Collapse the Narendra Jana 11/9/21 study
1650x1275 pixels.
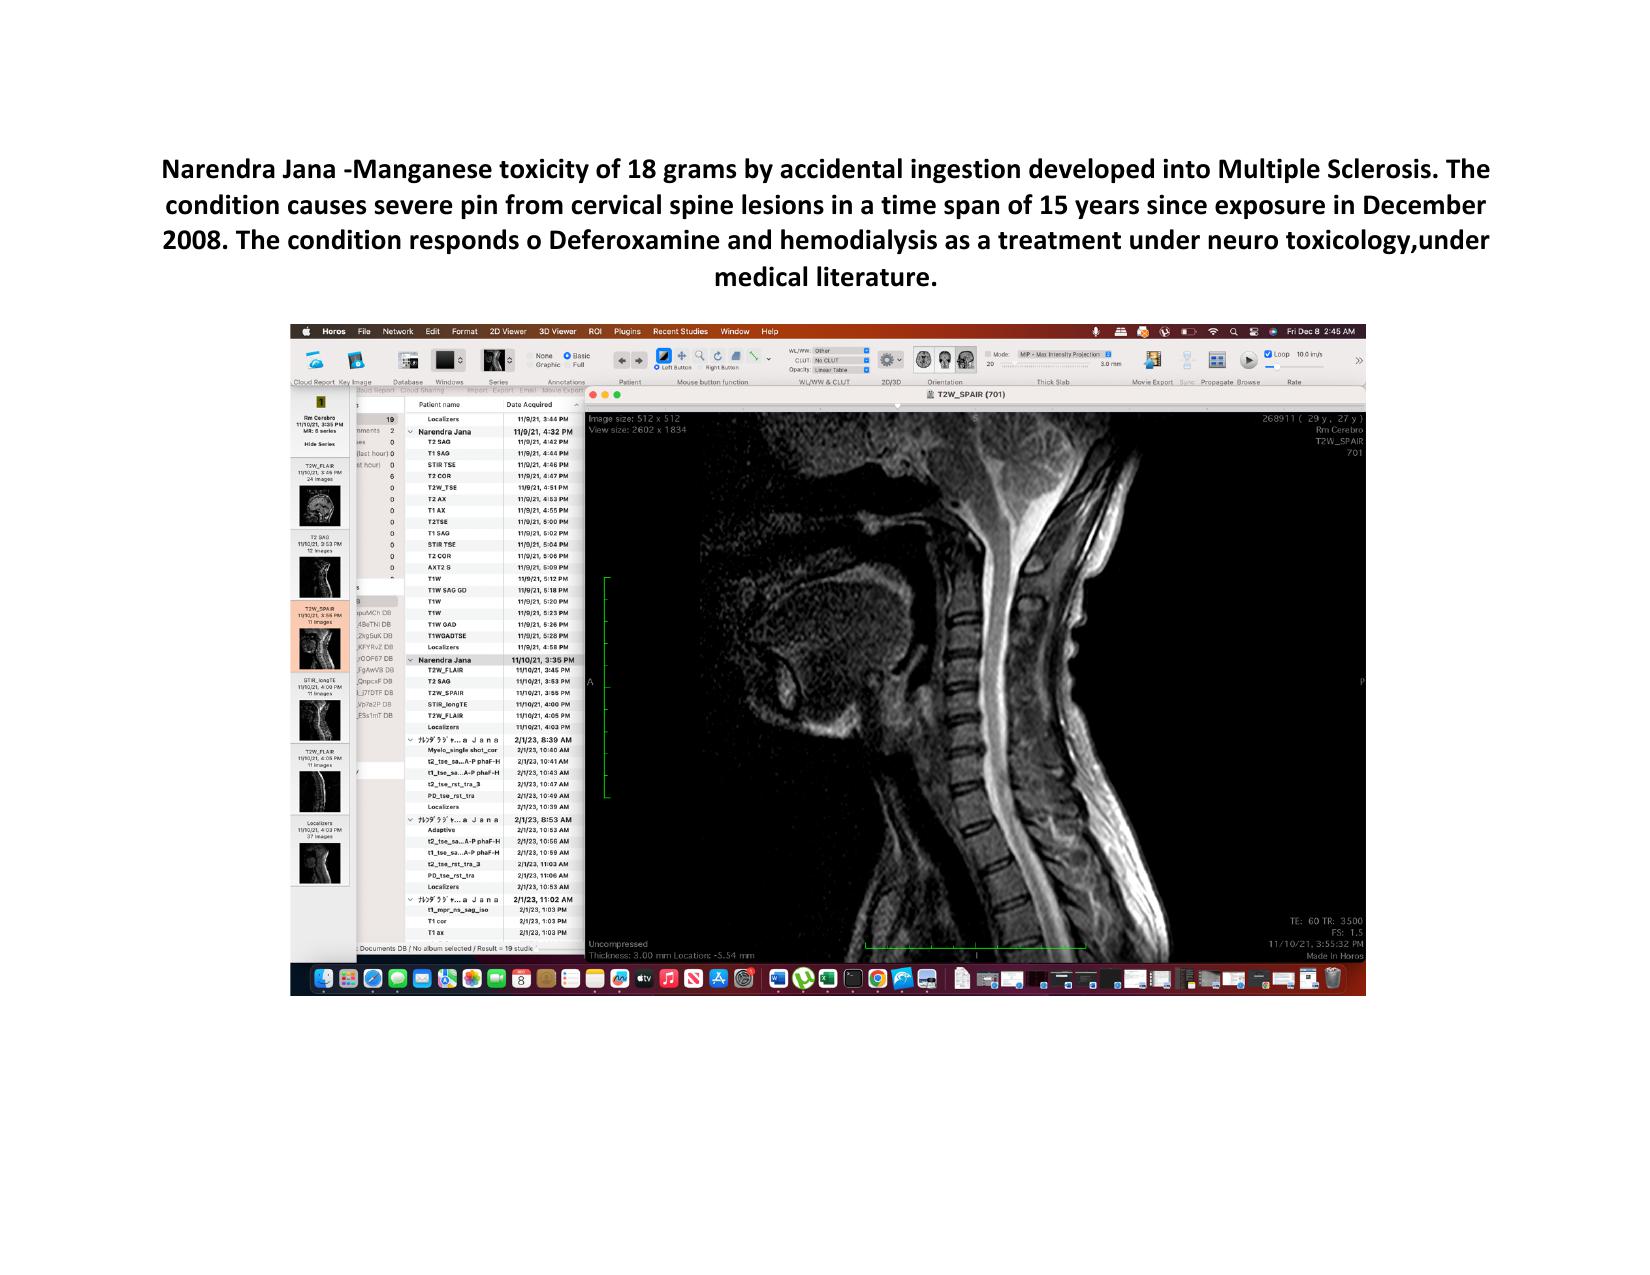(410, 432)
